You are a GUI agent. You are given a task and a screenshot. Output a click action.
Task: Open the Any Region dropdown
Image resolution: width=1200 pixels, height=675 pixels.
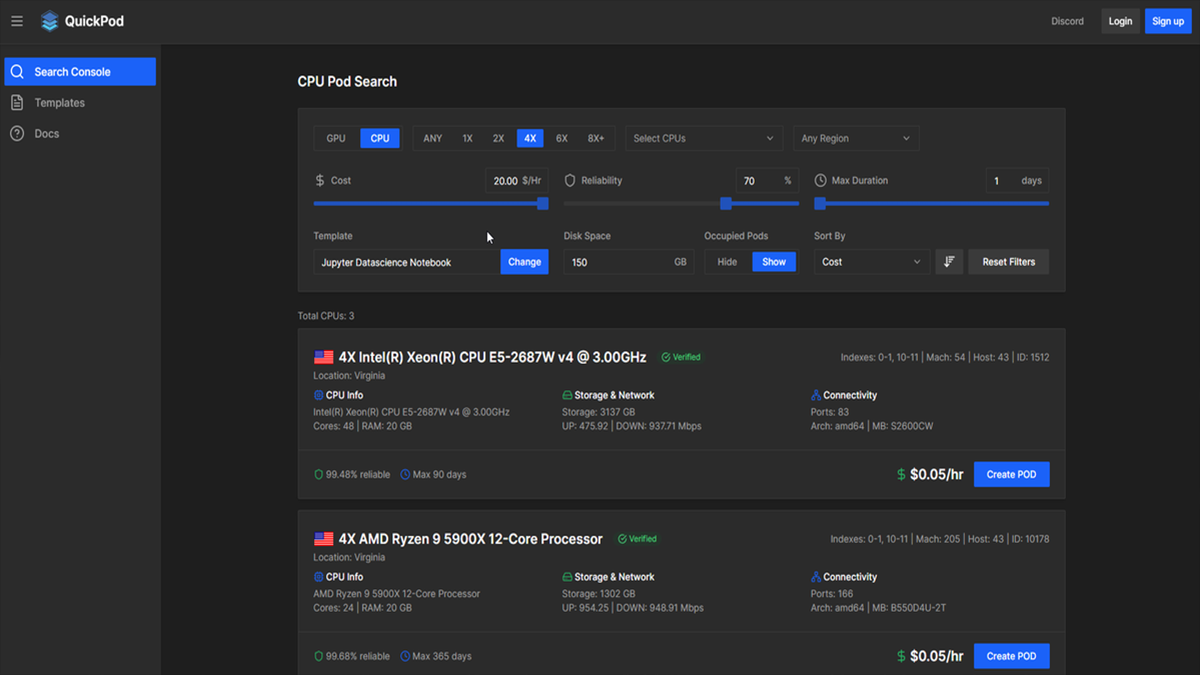coord(856,138)
